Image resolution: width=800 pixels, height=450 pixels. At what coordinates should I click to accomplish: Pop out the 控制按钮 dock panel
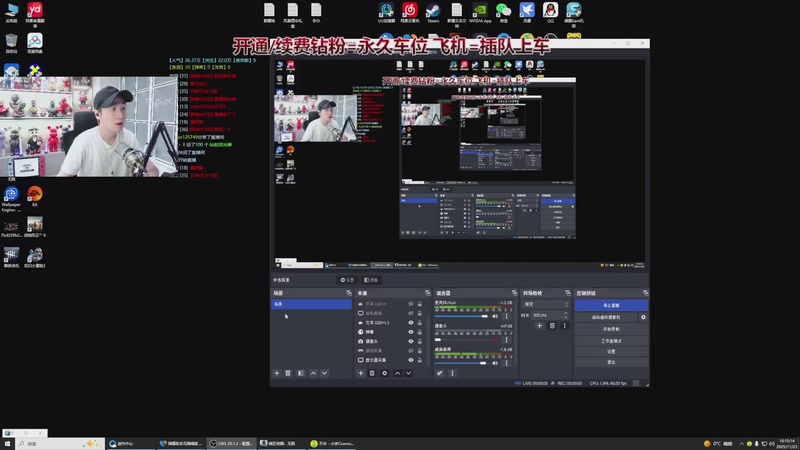pyautogui.click(x=645, y=293)
